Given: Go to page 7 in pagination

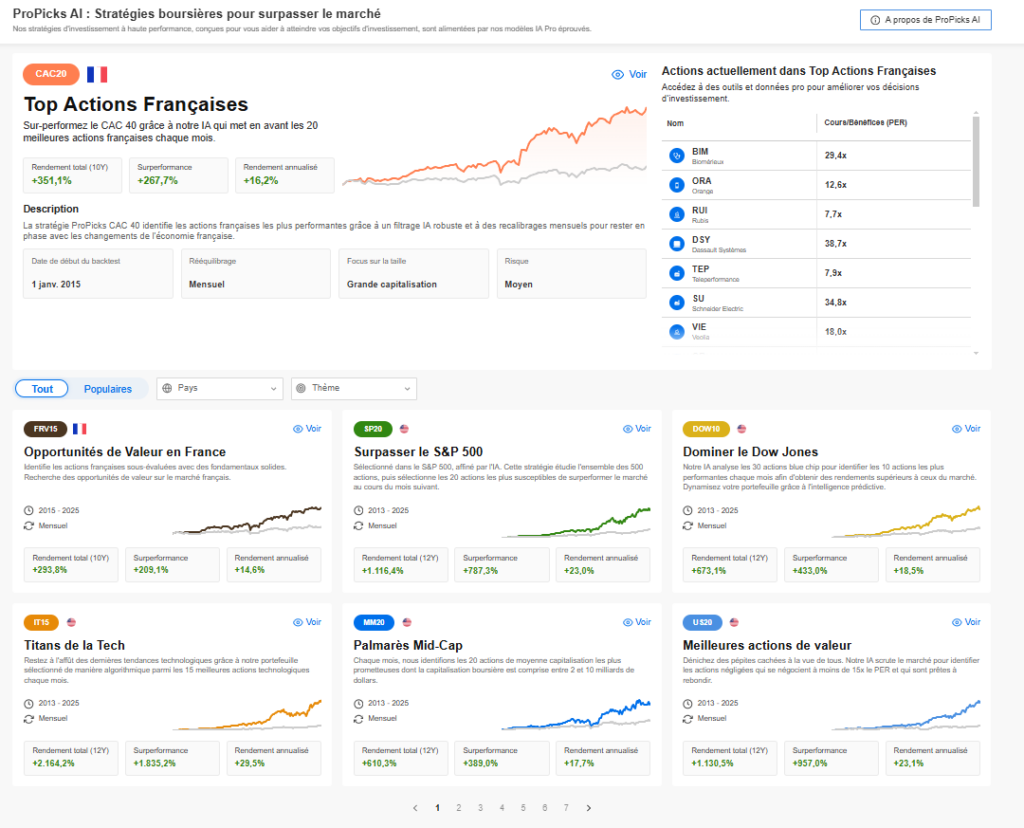Looking at the screenshot, I should pos(566,808).
